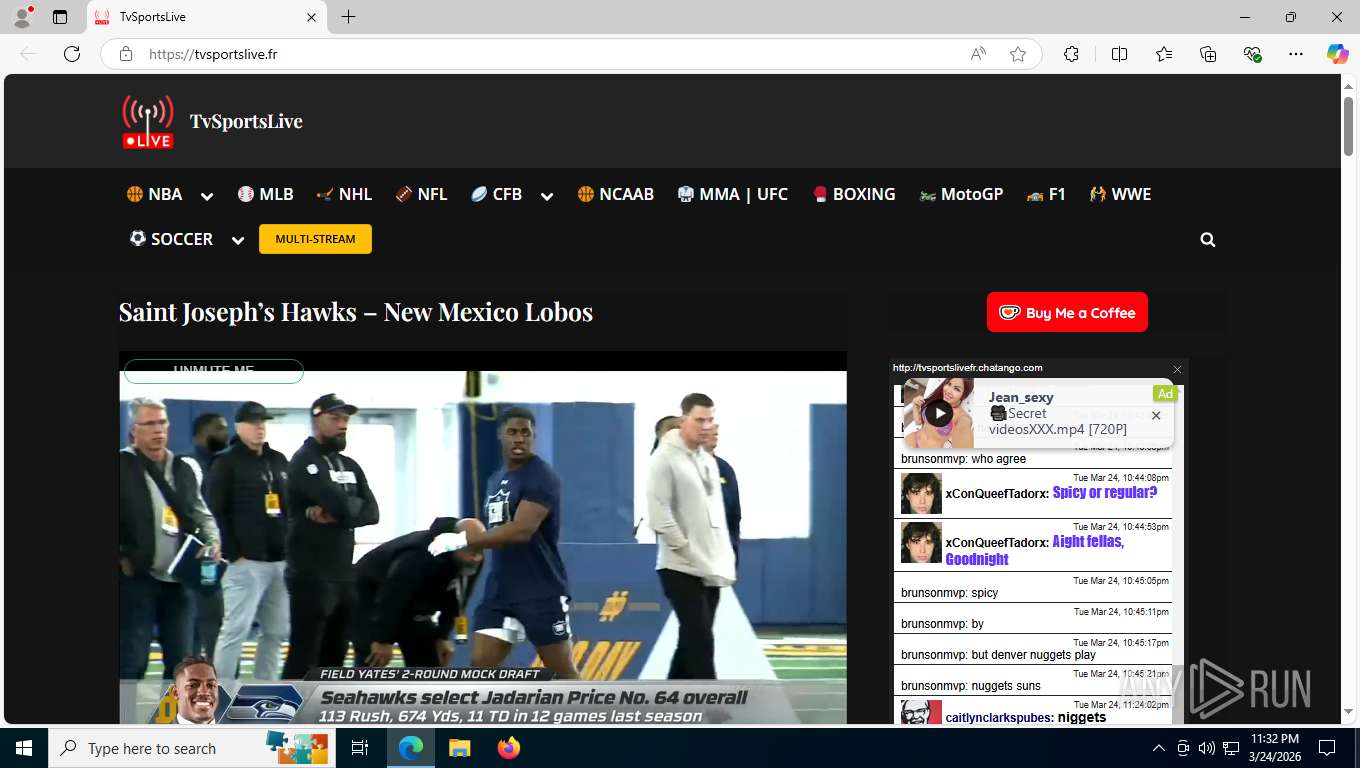Open the volume speaker tray icon
Screen dimensions: 1360x768
pyautogui.click(x=1207, y=748)
